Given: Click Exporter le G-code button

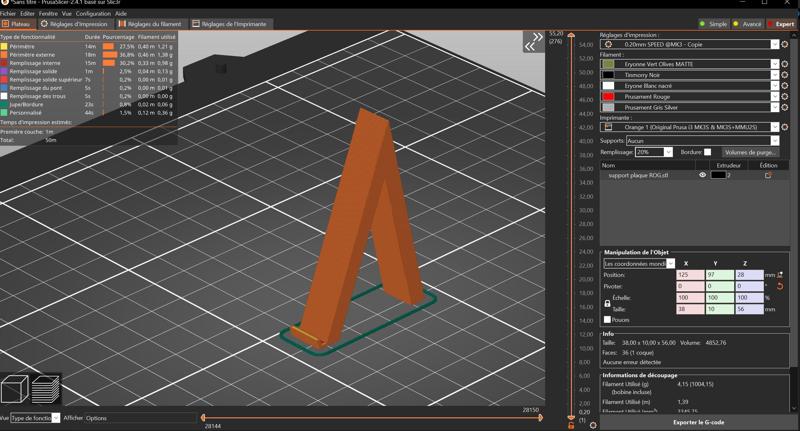Looking at the screenshot, I should tap(699, 422).
